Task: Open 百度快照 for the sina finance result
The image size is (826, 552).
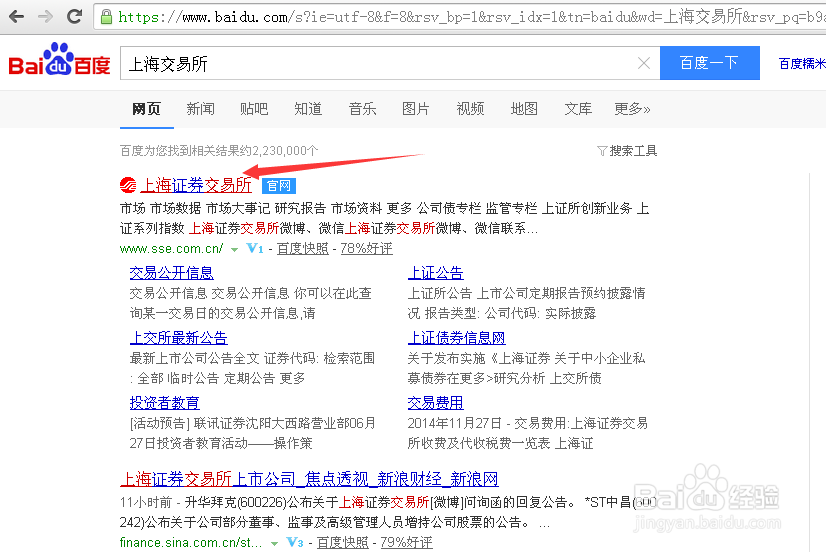Action: point(343,543)
